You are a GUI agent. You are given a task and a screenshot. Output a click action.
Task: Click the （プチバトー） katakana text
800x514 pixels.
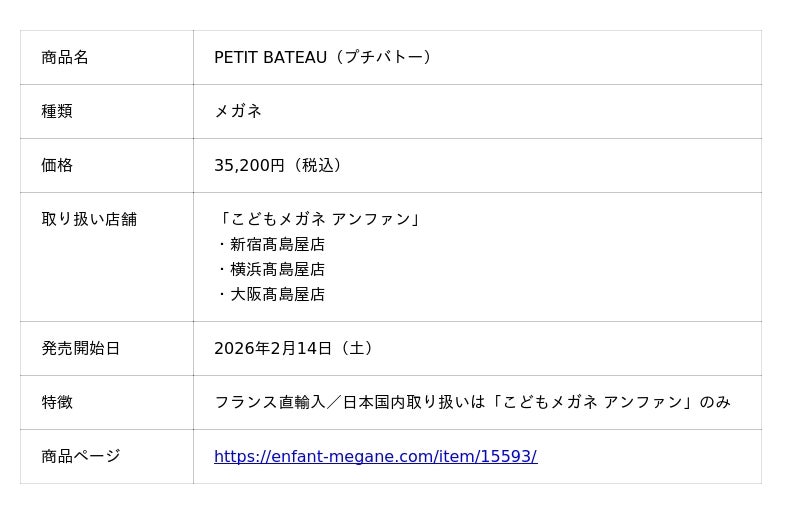[x=384, y=58]
